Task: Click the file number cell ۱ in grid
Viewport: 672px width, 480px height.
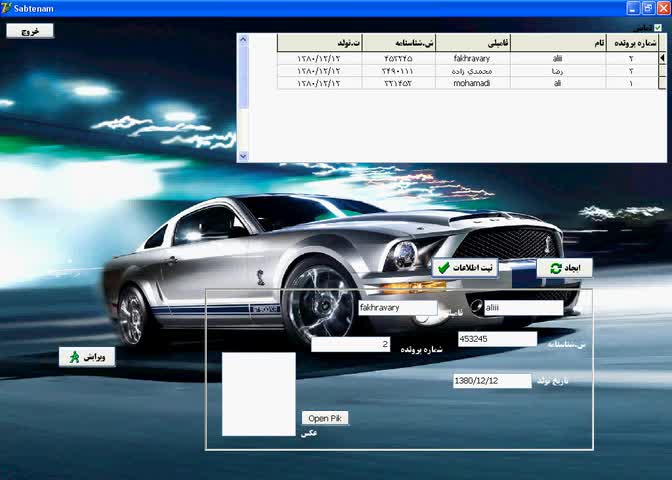Action: coord(632,83)
